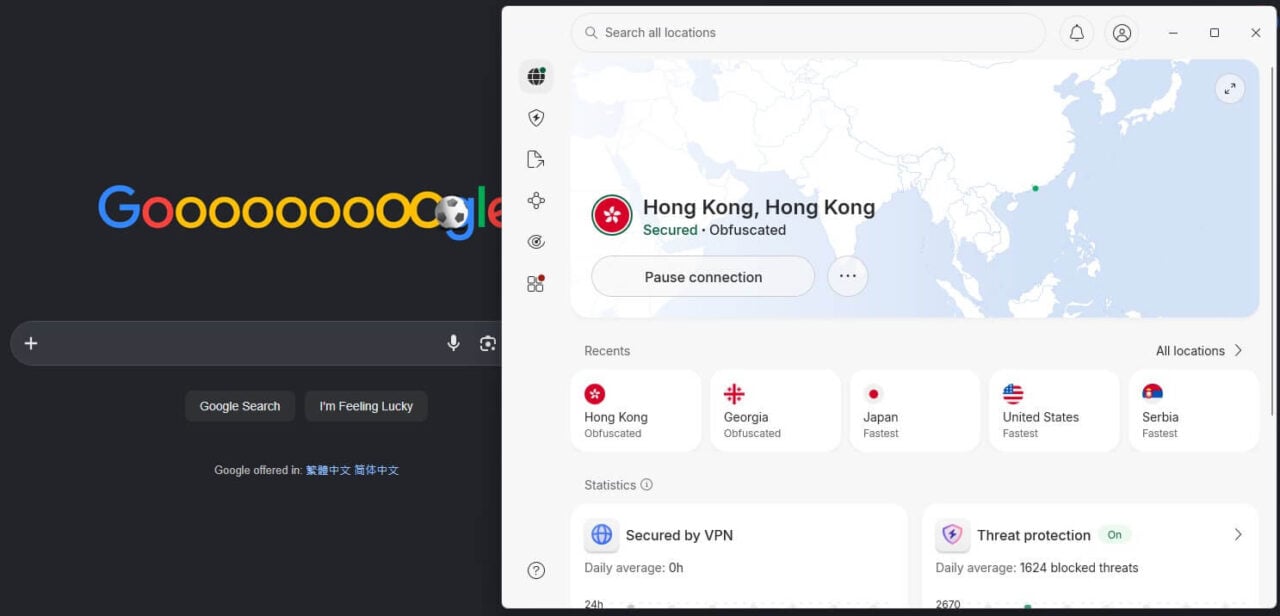Click the microphone voice search icon in Google
This screenshot has height=616, width=1280.
tap(453, 343)
